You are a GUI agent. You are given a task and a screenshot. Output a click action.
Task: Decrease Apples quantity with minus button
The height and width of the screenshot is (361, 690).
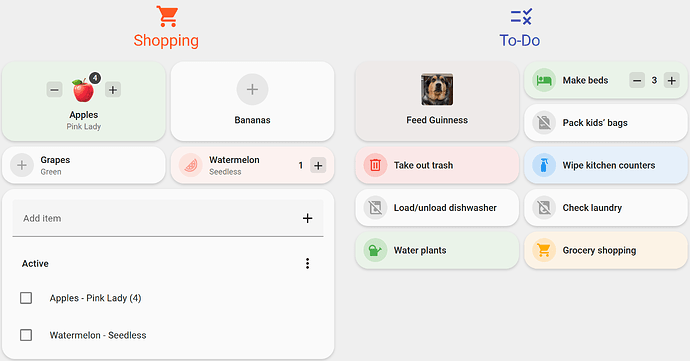point(54,90)
